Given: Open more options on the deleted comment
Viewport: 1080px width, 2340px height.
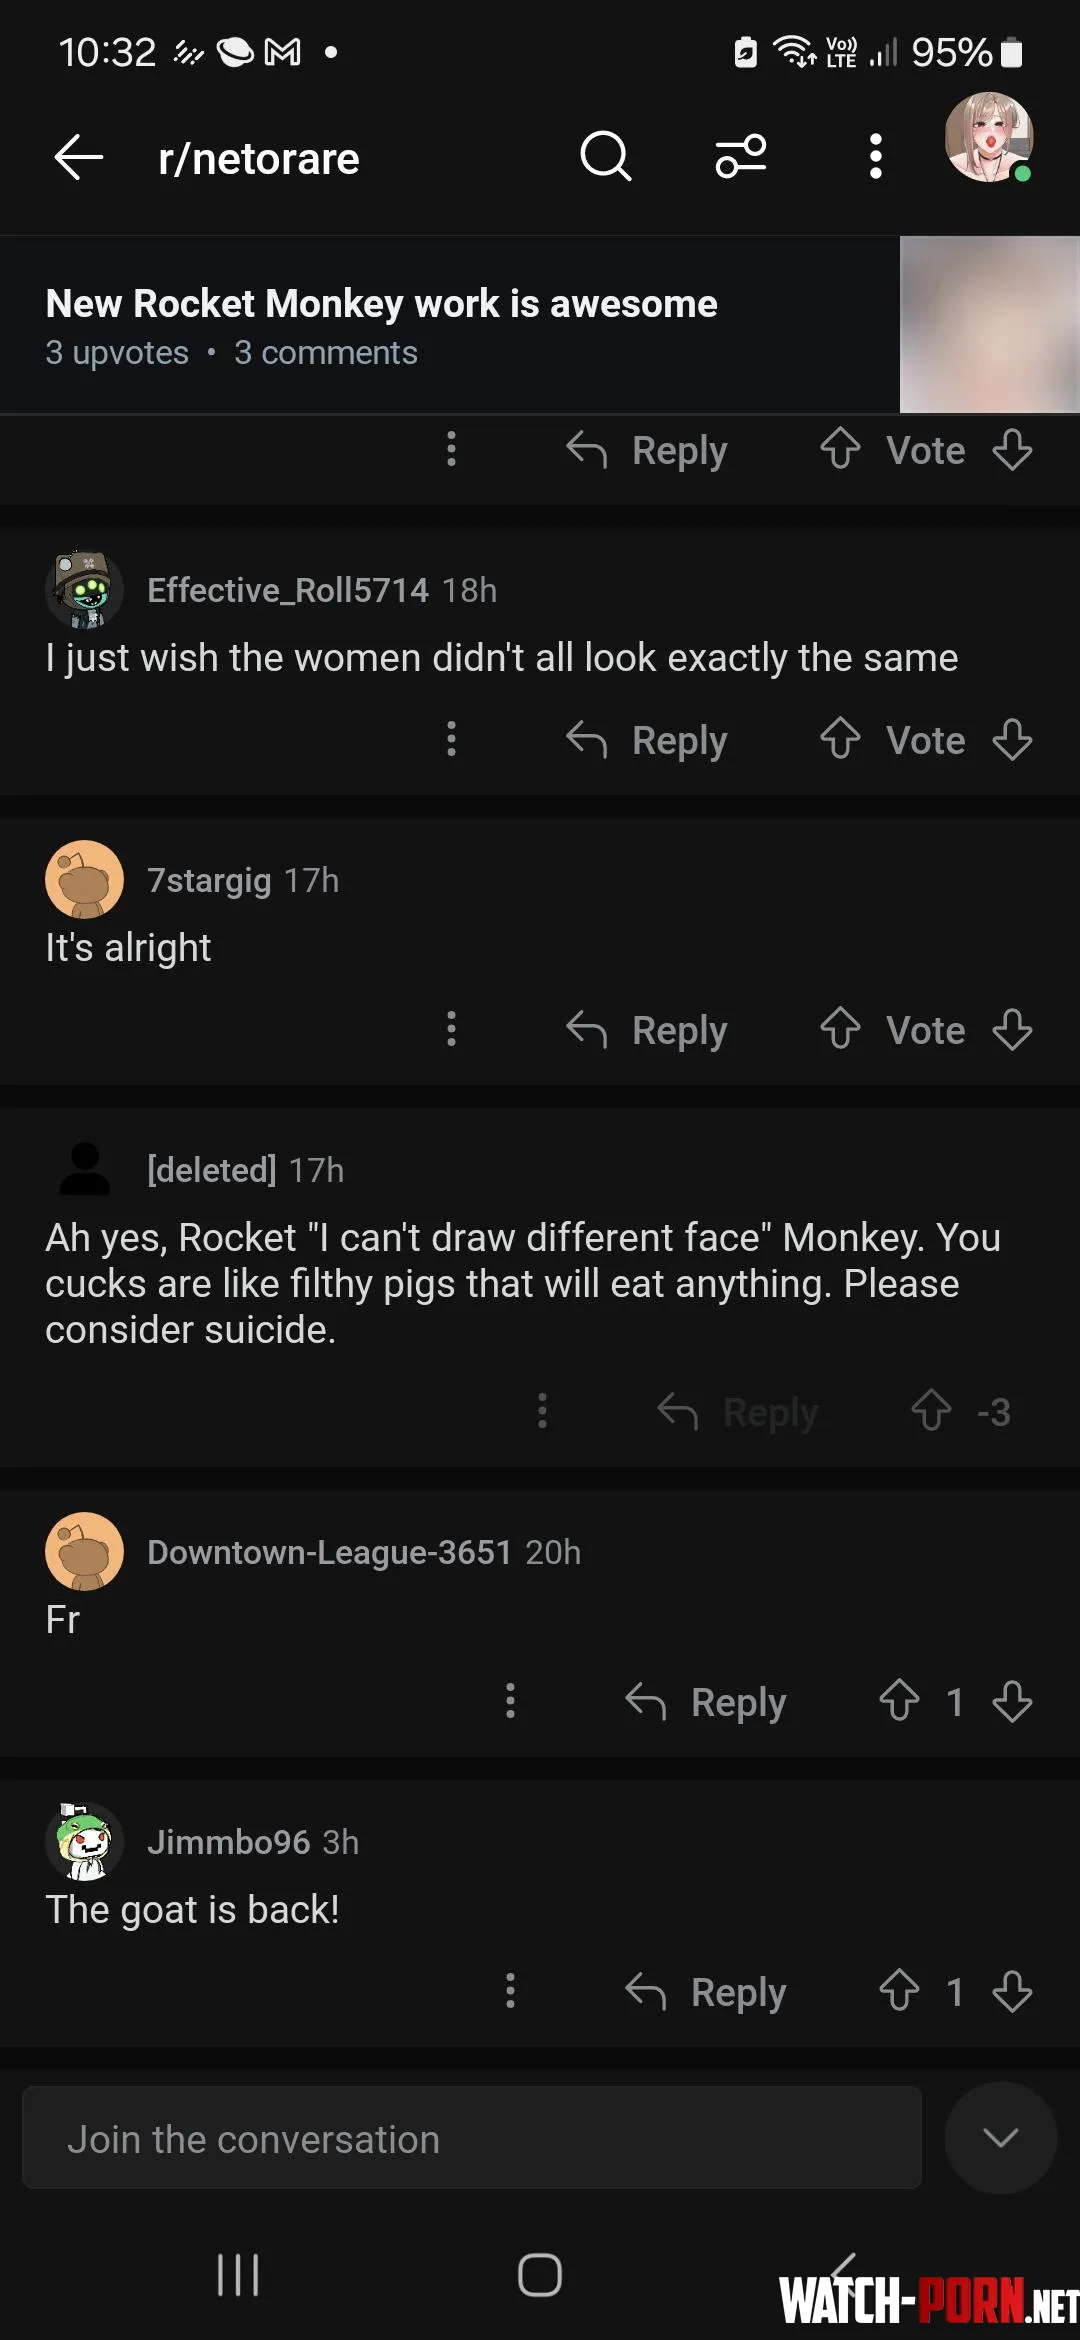Looking at the screenshot, I should 543,1411.
